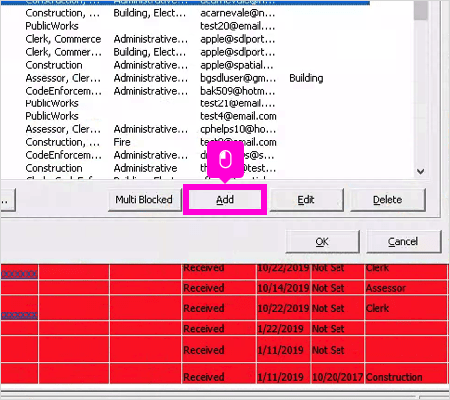Dismiss dialog with Cancel button
The width and height of the screenshot is (450, 400).
pos(403,242)
